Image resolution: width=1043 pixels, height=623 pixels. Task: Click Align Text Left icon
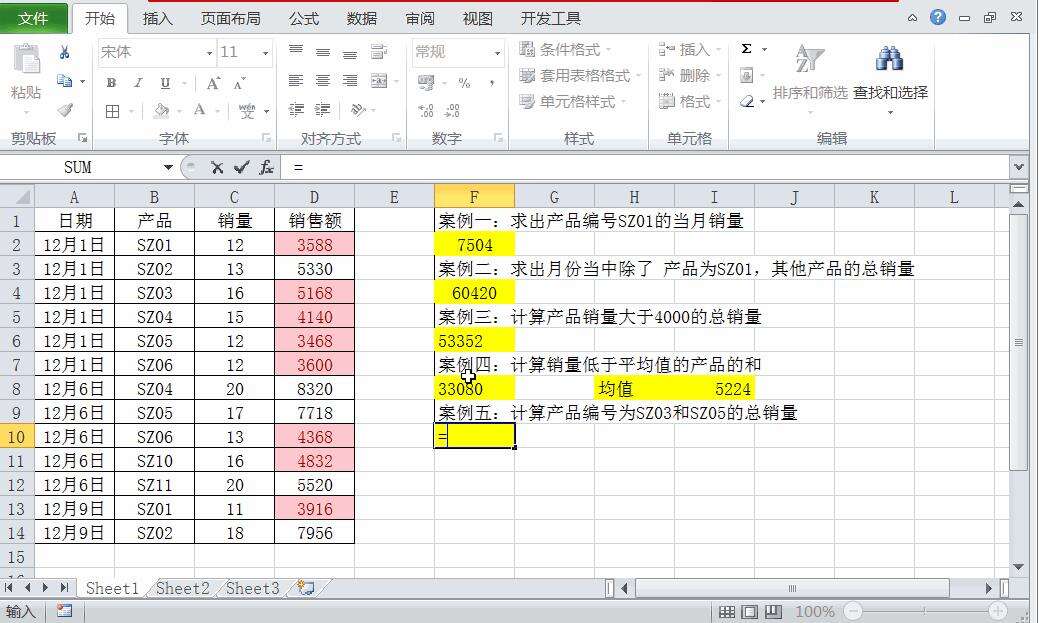click(296, 81)
